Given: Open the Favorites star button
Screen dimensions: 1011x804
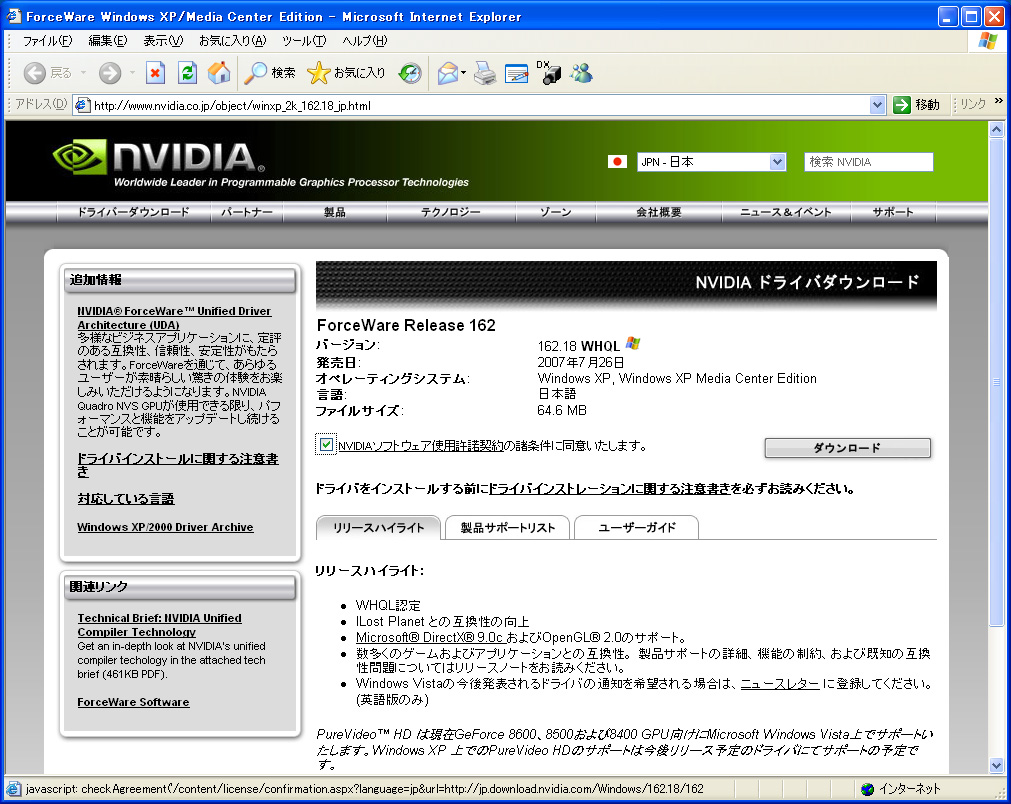Looking at the screenshot, I should pos(346,73).
